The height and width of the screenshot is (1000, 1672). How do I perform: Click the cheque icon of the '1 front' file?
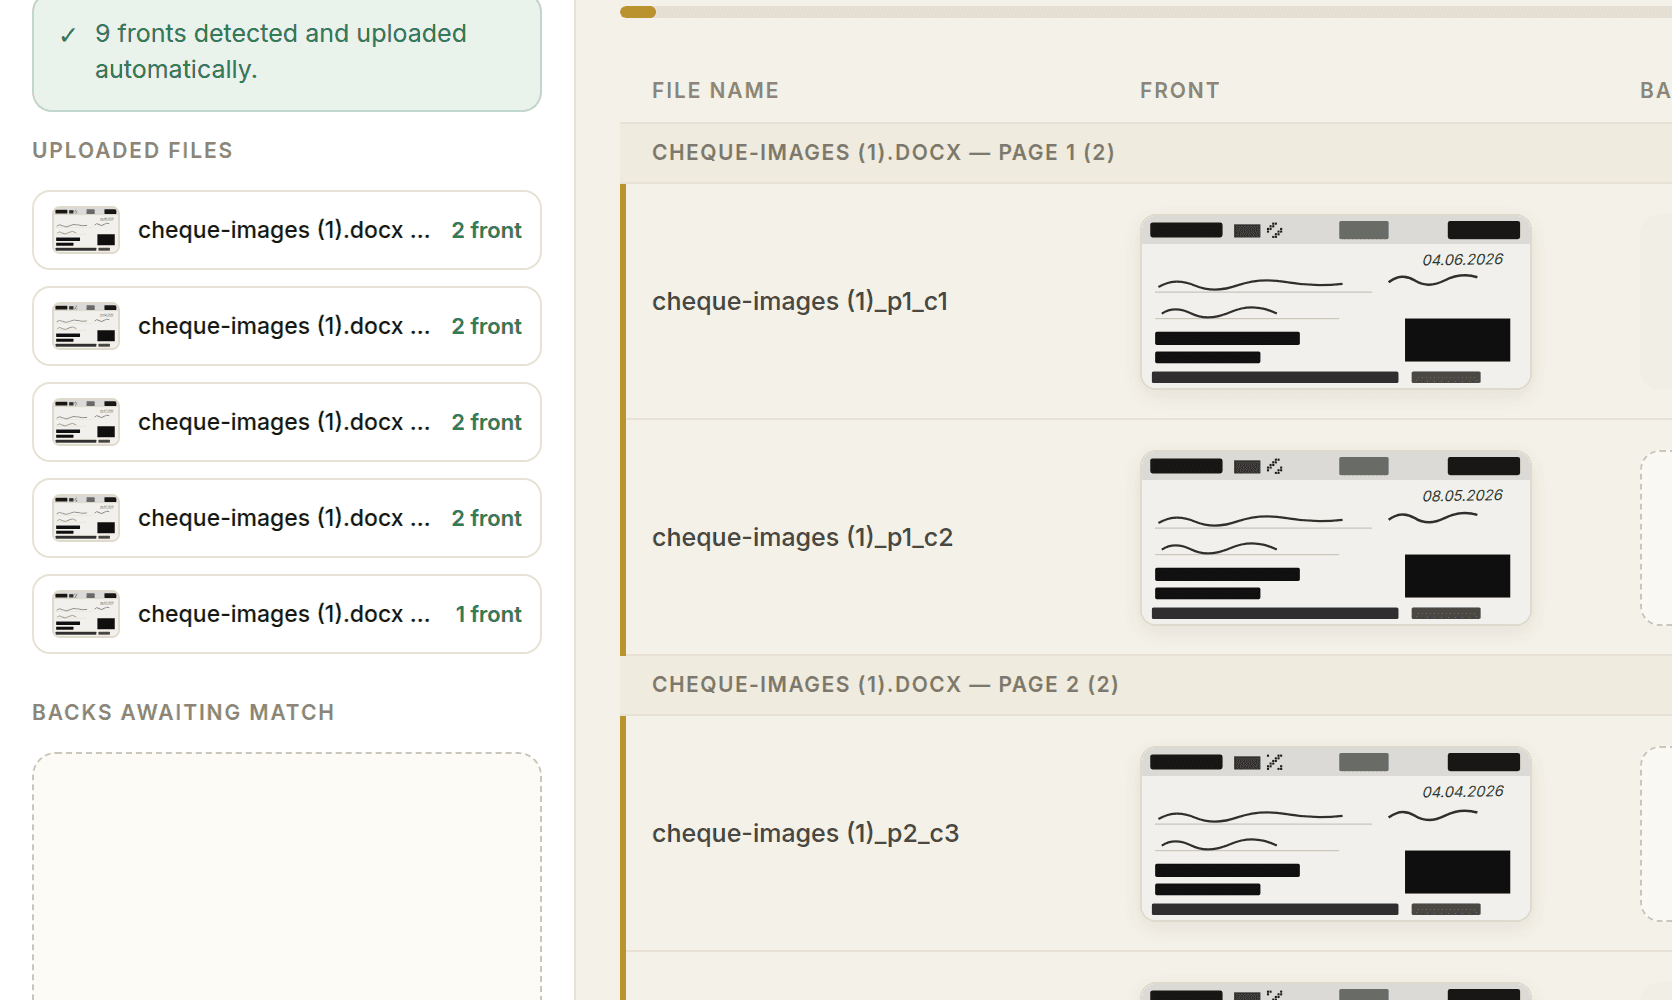coord(86,614)
